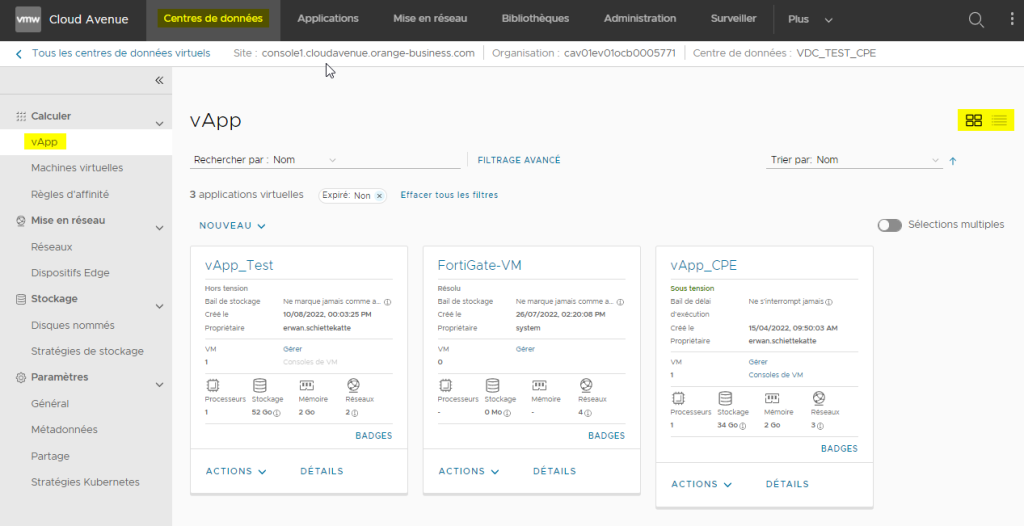
Task: Click Réseaux icon in vApp_CPE card
Action: (x=819, y=398)
